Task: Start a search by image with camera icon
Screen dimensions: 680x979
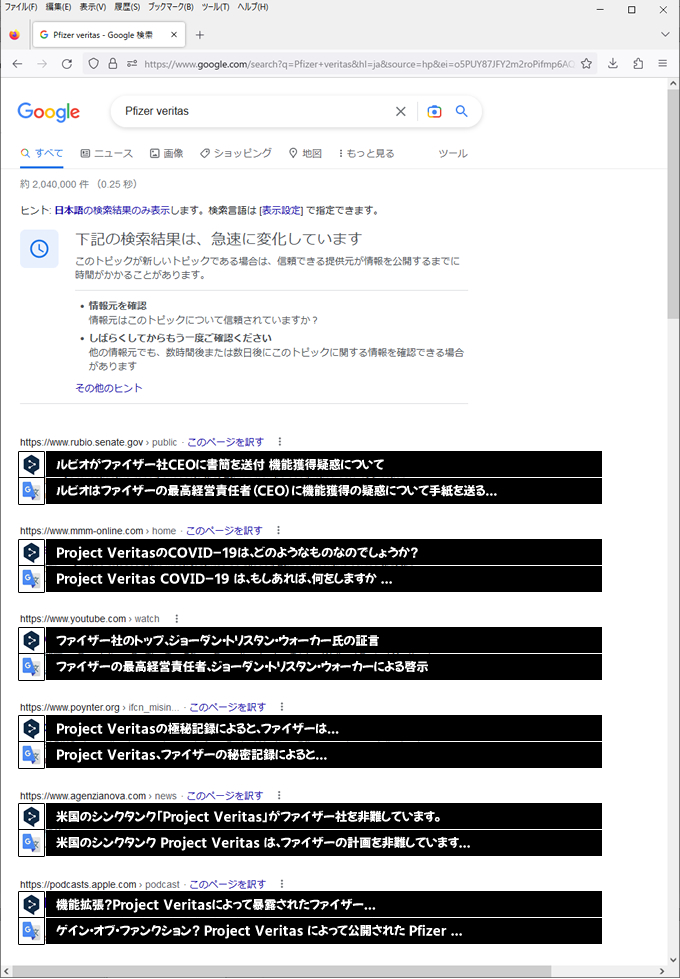Action: pos(434,112)
